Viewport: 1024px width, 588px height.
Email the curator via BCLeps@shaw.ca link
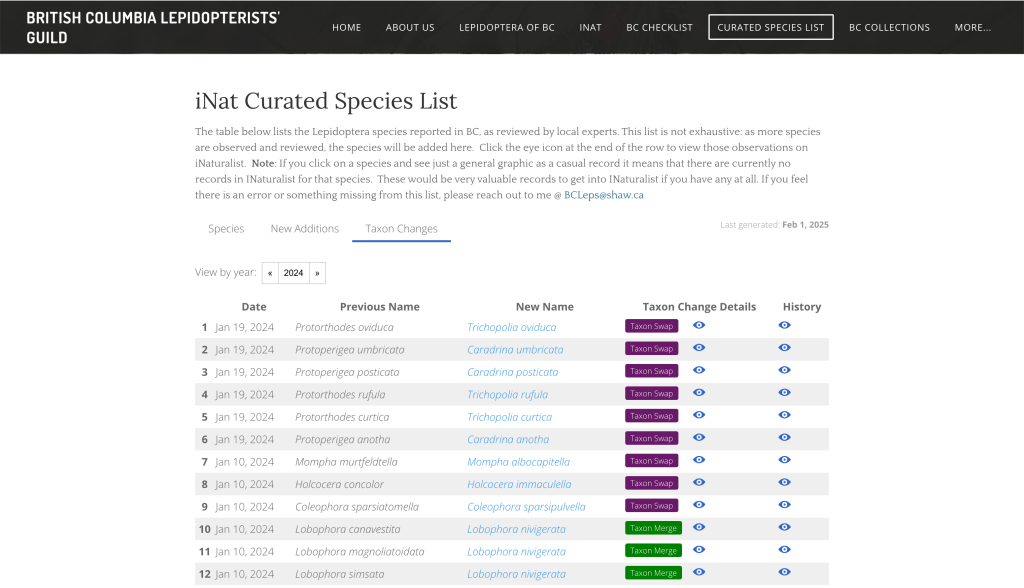604,195
